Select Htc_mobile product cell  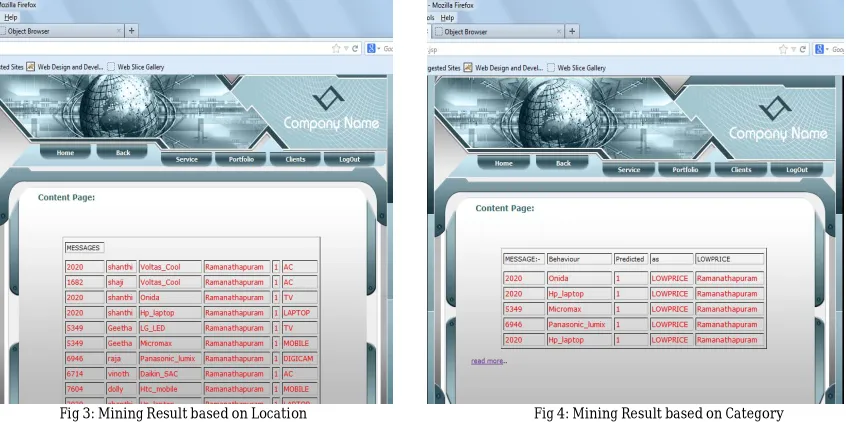tap(170, 389)
